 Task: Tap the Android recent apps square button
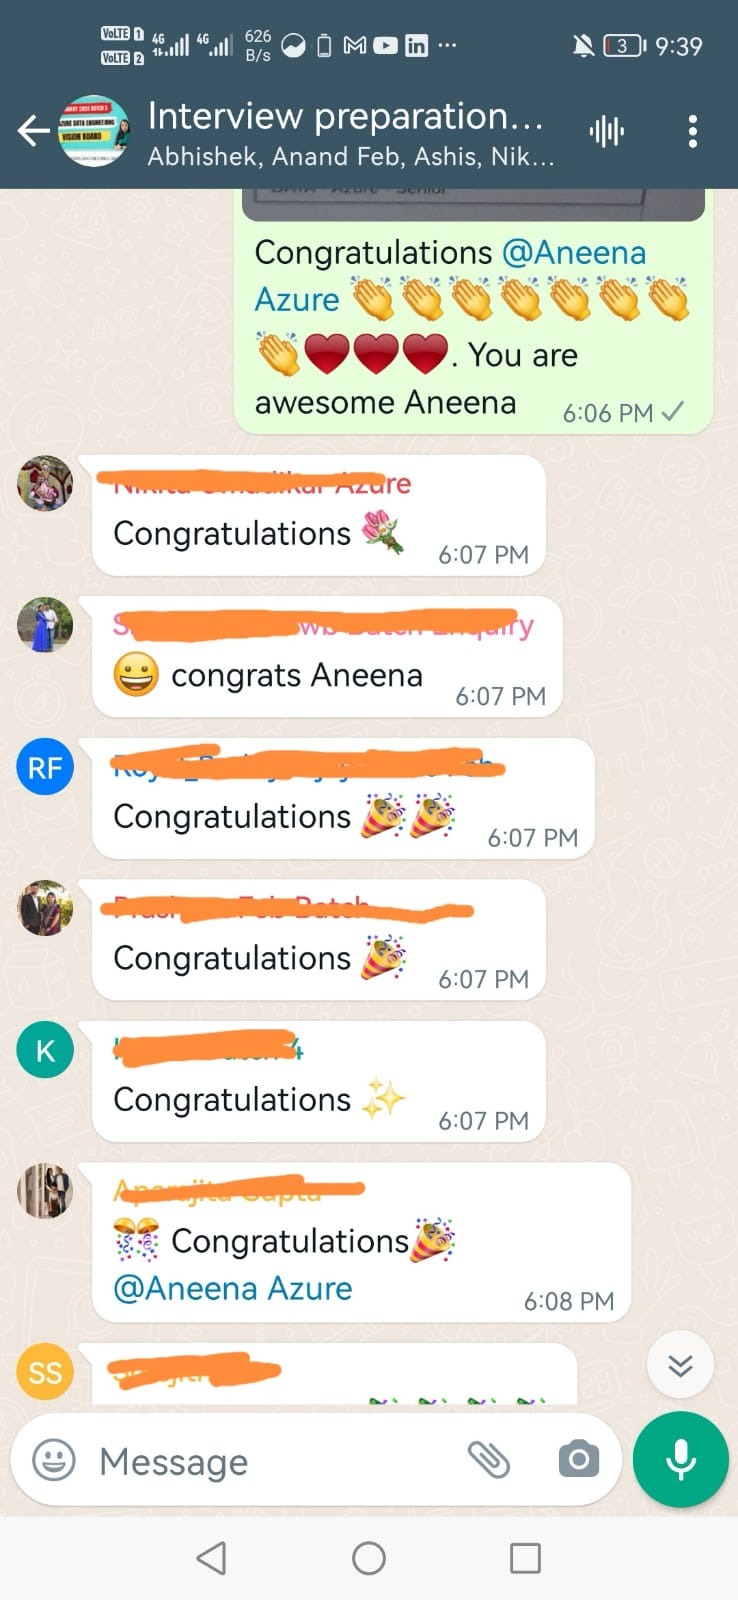pyautogui.click(x=525, y=1557)
